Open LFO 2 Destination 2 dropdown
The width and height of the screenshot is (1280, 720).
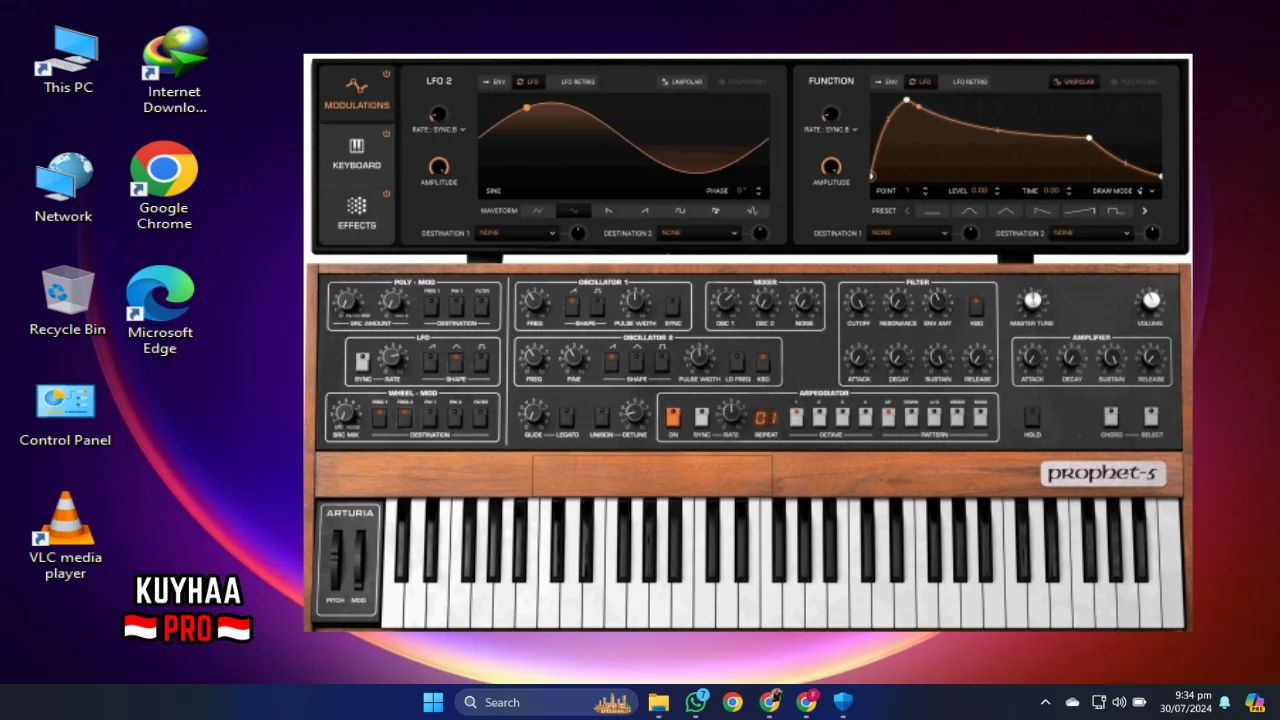[699, 233]
